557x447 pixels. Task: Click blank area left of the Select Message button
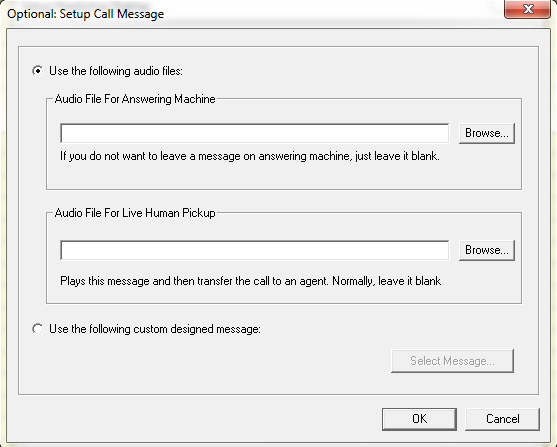213,361
